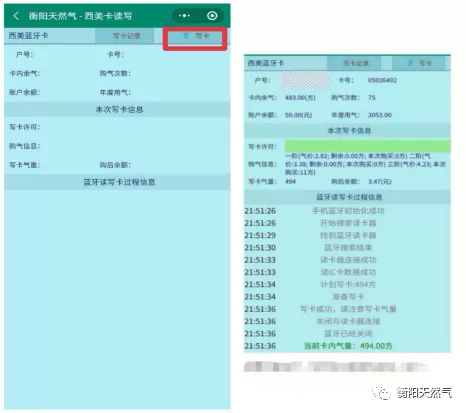The width and height of the screenshot is (466, 413).
Task: Click the WeChat logo watermark icon
Action: (381, 393)
